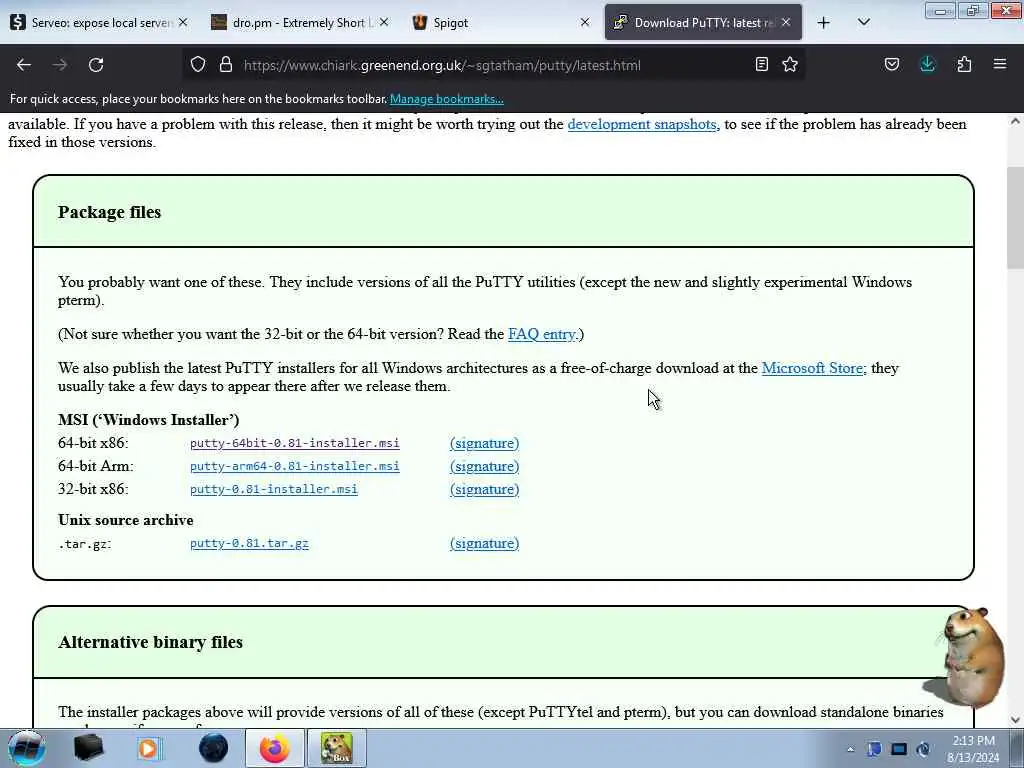Open the Firefox hamburger menu

click(x=1000, y=65)
